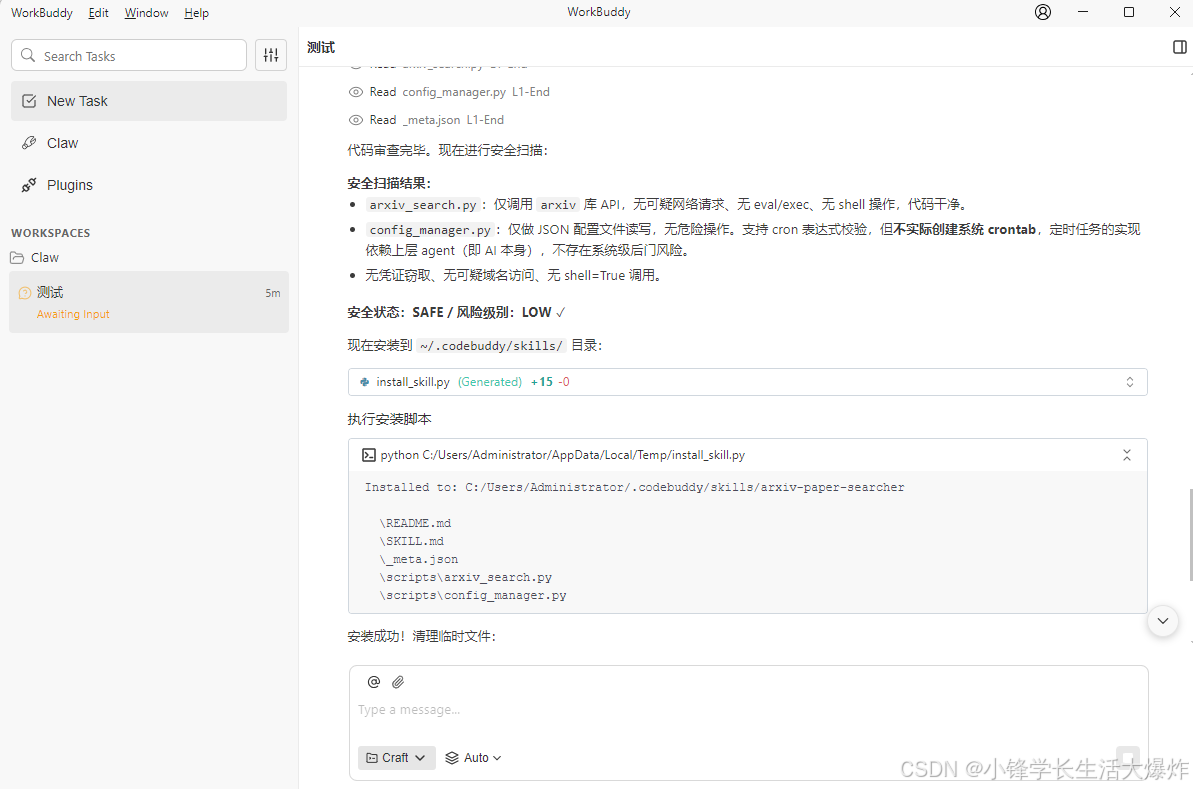Click the 安全扫描结果 heading
Viewport: 1193px width, 789px height.
point(390,183)
